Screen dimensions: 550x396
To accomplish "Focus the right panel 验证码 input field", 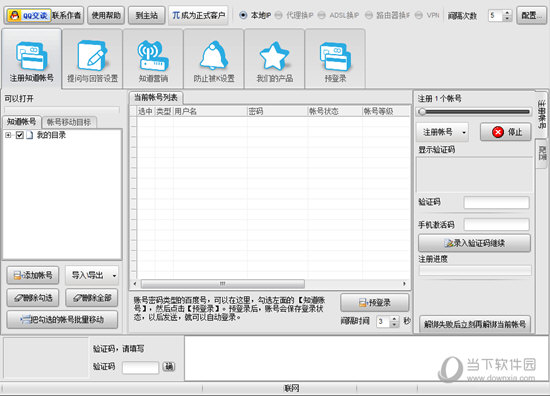I will [496, 203].
